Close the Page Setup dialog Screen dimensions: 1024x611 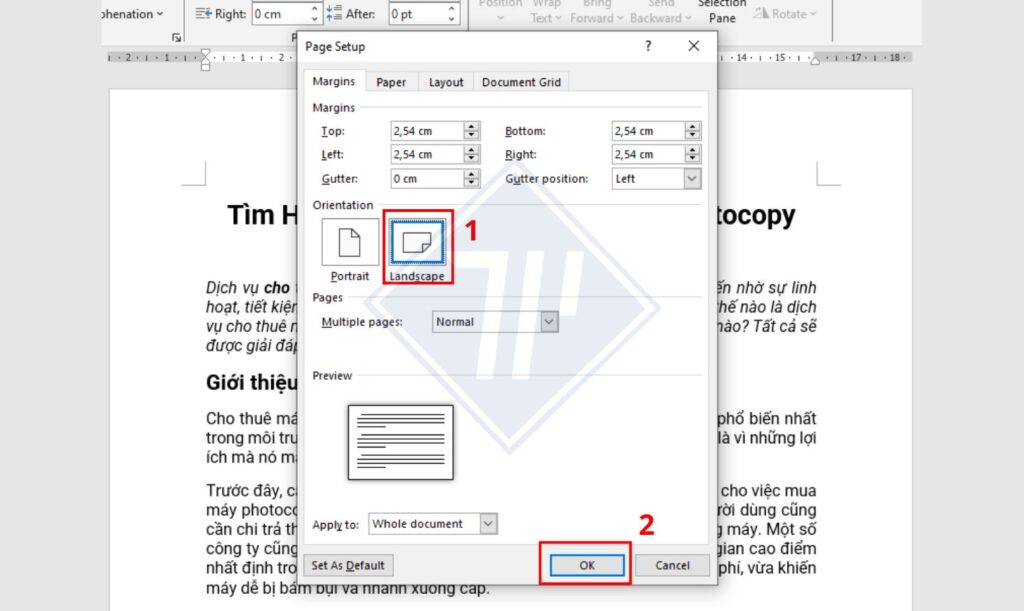click(x=694, y=46)
